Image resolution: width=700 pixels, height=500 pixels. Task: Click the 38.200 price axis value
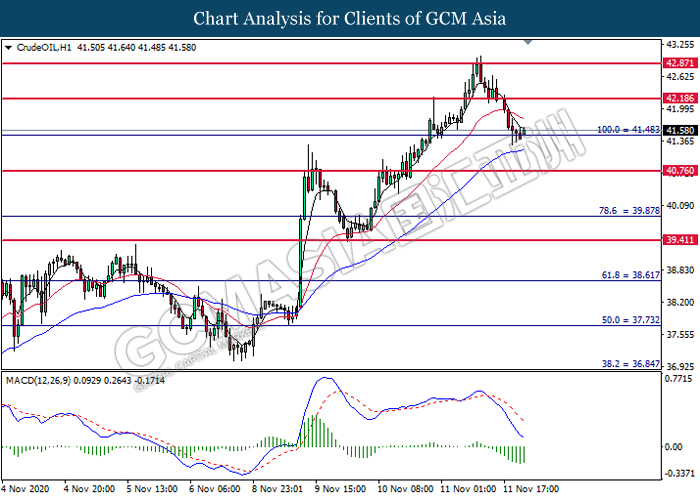click(x=680, y=302)
